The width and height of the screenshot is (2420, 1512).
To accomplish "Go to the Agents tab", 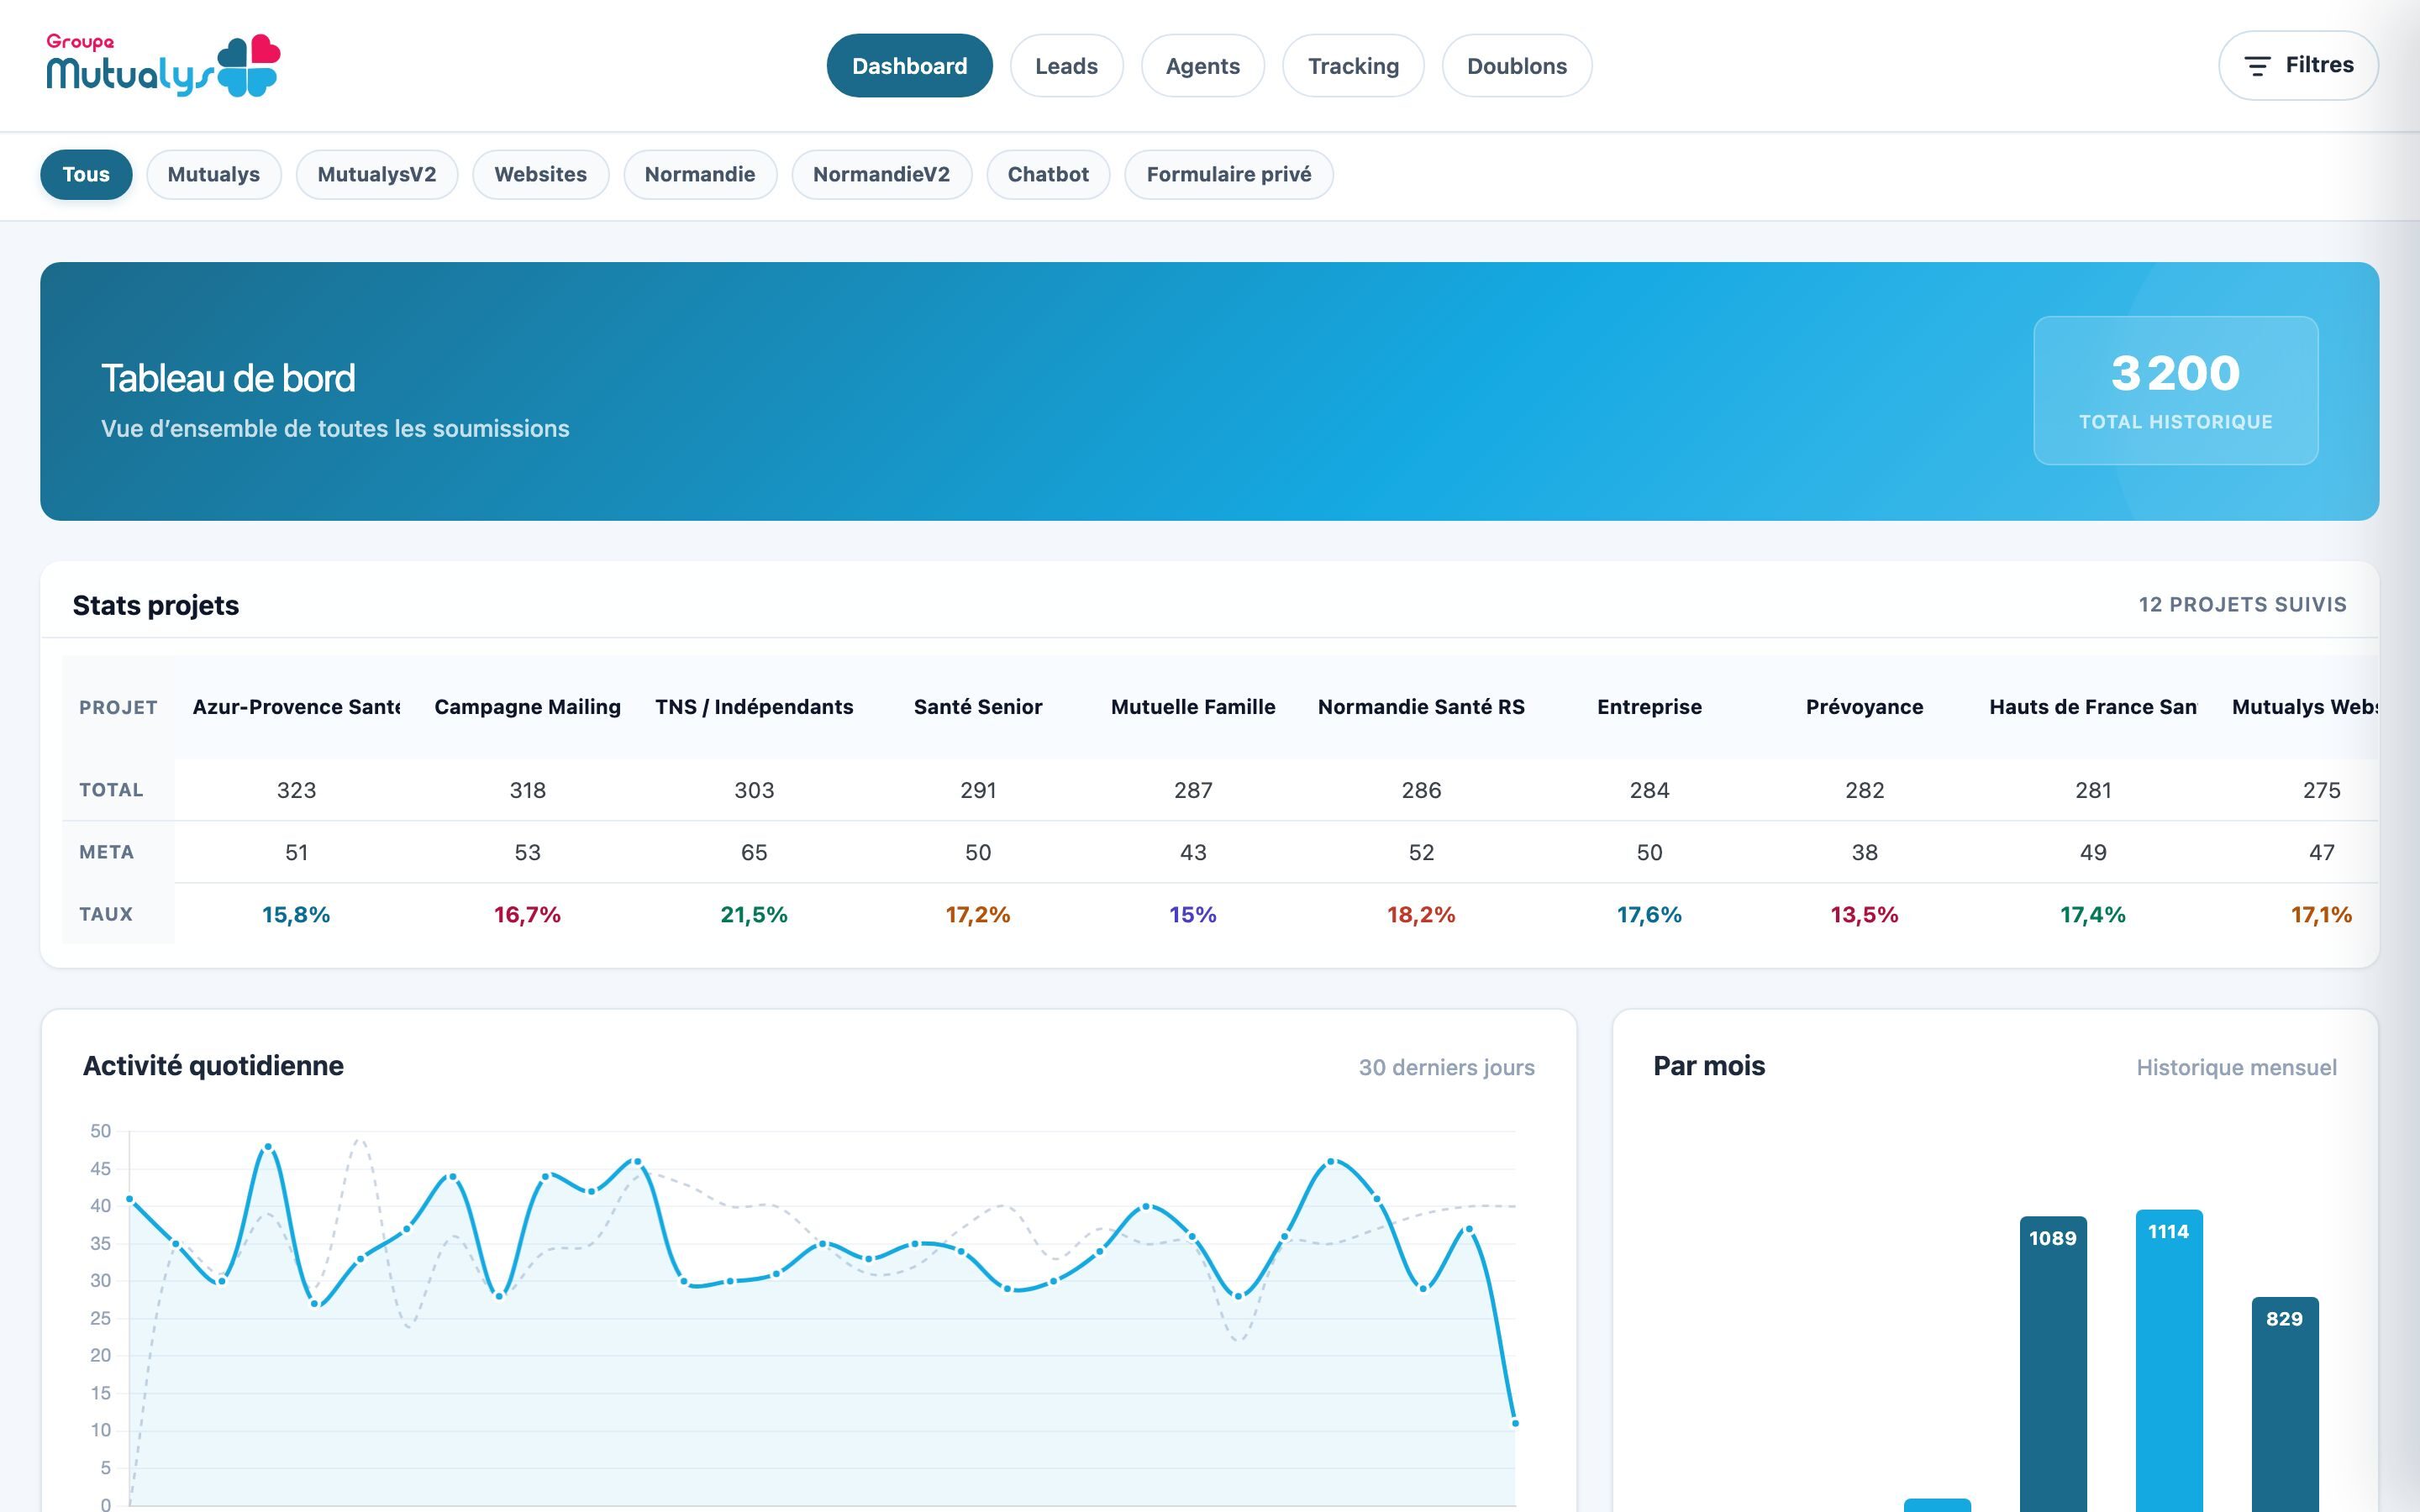I will (1202, 66).
